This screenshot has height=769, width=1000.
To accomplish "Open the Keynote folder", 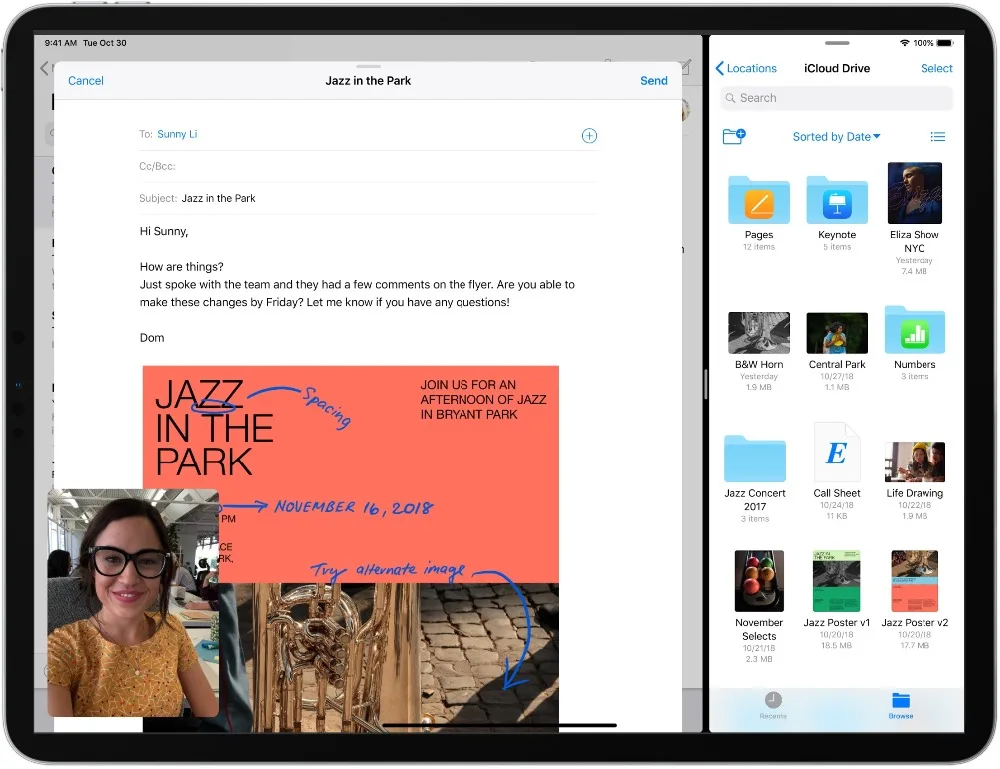I will 837,200.
